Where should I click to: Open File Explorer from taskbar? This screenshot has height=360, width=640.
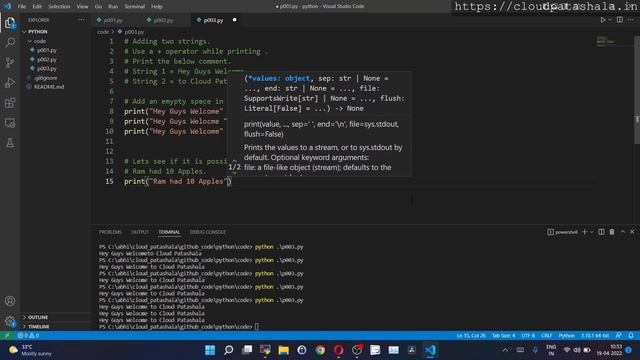pyautogui.click(x=284, y=350)
